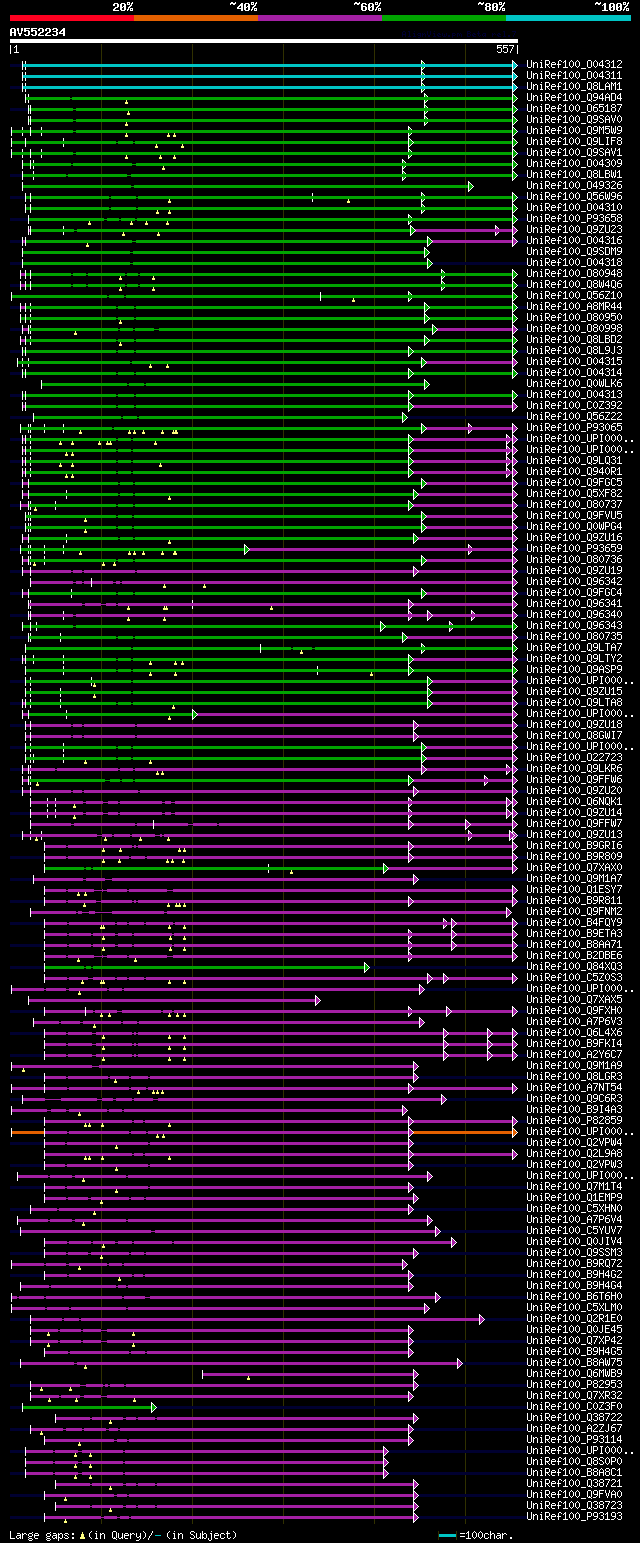The image size is (640, 1543).
Task: Select hit UniRef100_A8MR44
Action: click(x=574, y=307)
